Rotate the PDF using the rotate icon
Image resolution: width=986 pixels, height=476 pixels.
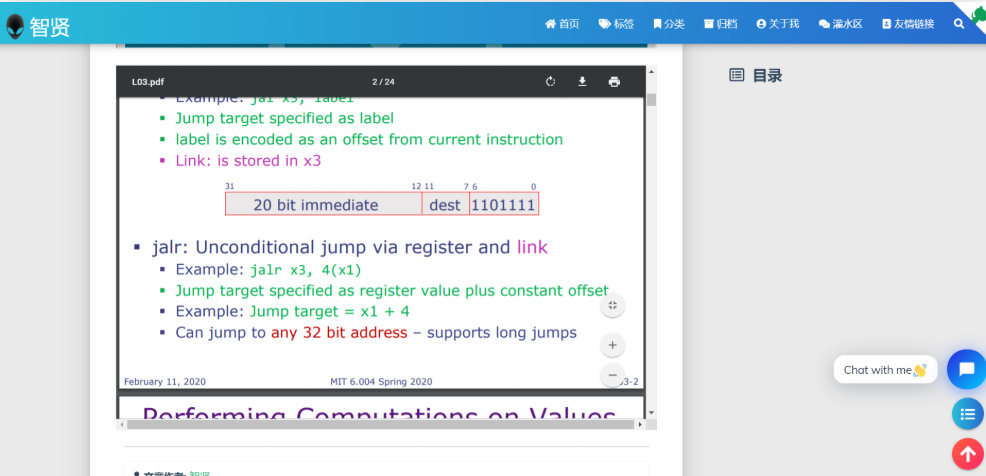[550, 82]
